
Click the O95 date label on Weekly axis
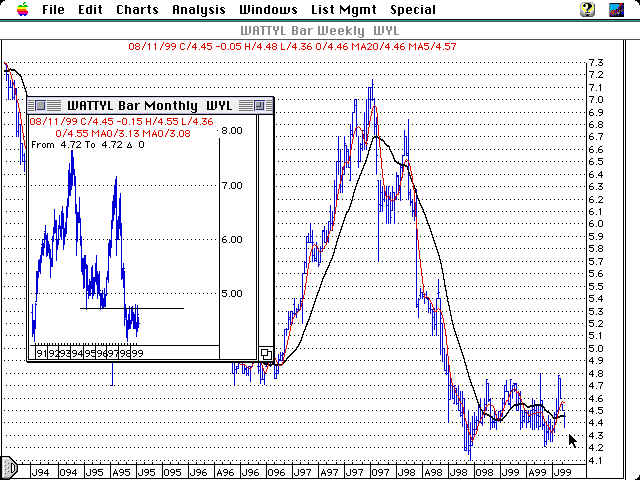tap(172, 473)
